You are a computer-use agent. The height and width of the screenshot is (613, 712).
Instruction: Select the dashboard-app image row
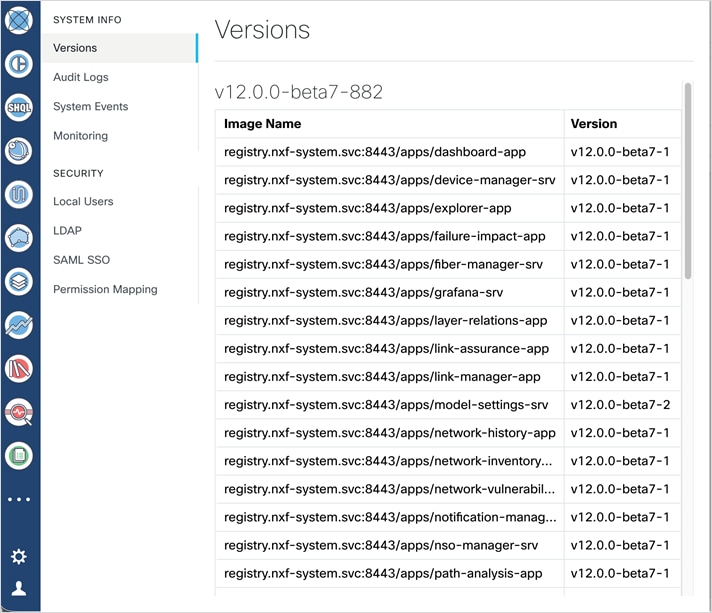click(x=448, y=152)
